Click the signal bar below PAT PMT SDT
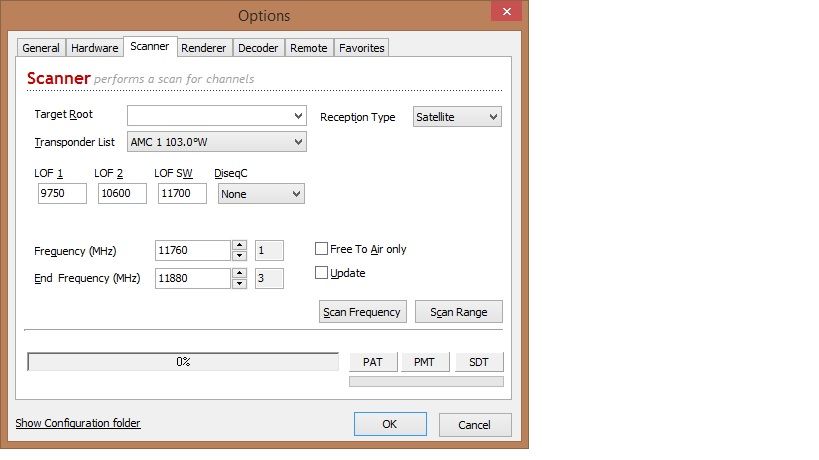This screenshot has width=819, height=460. pos(426,382)
